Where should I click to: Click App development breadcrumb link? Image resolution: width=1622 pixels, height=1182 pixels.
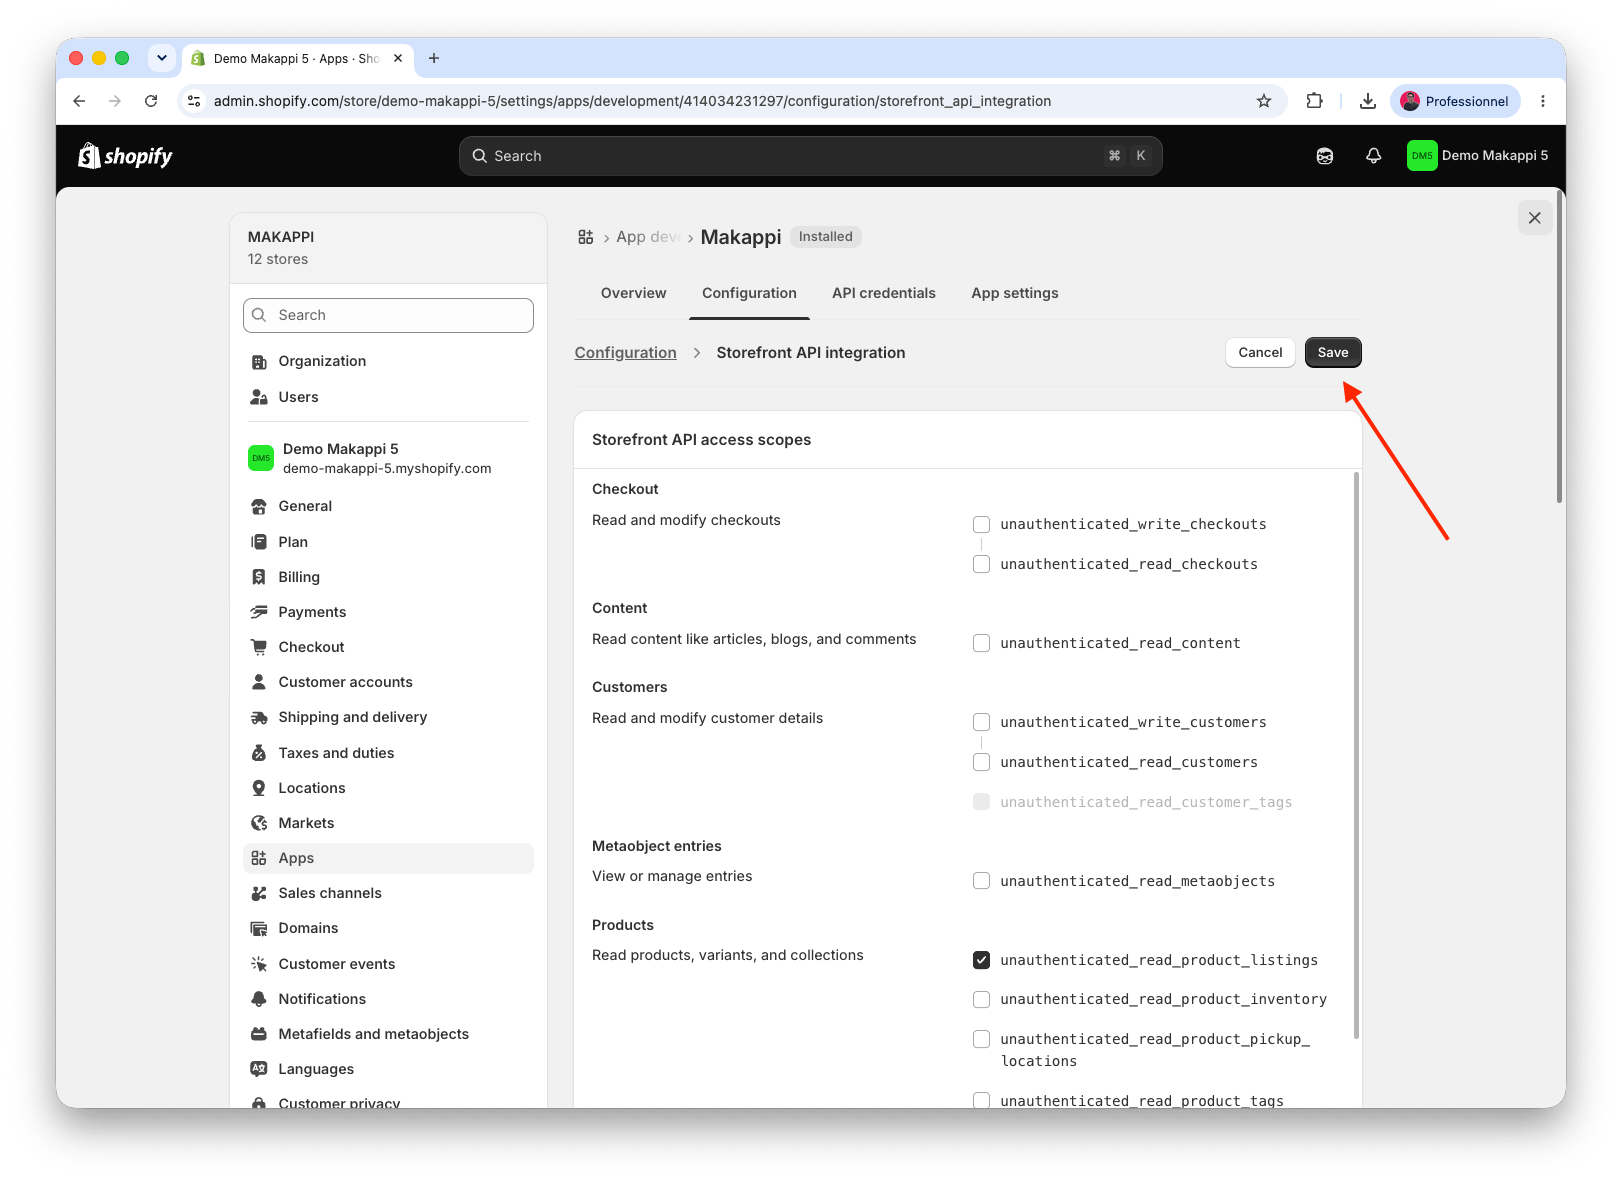(648, 237)
